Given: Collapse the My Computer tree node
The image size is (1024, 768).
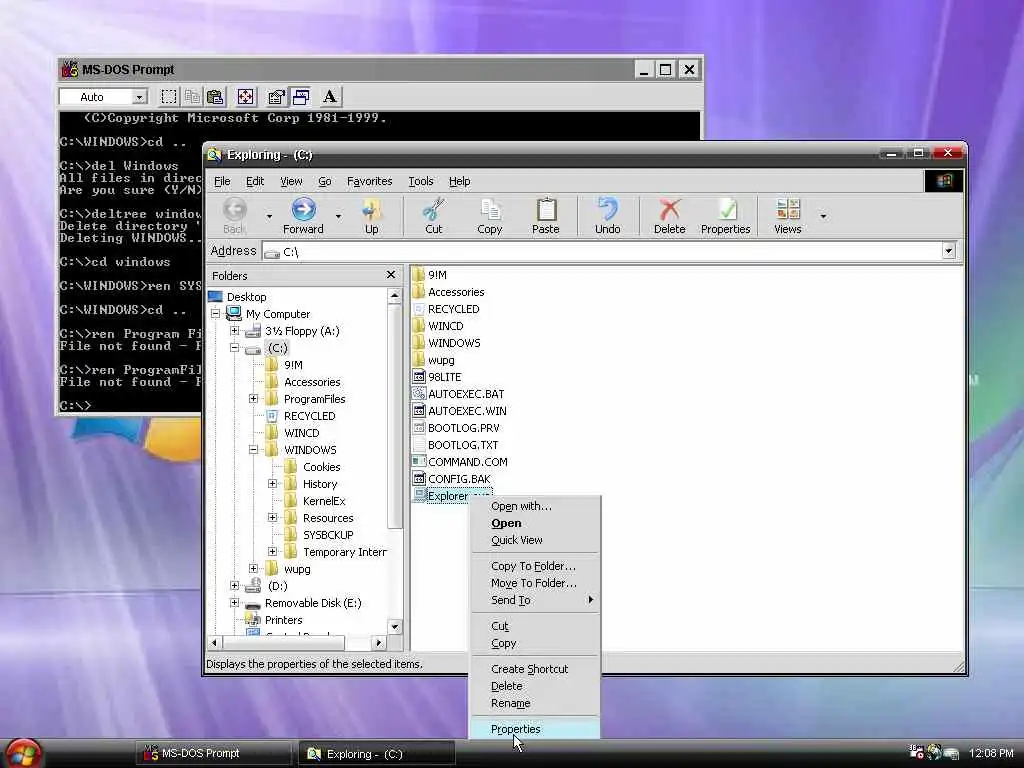Looking at the screenshot, I should [216, 314].
